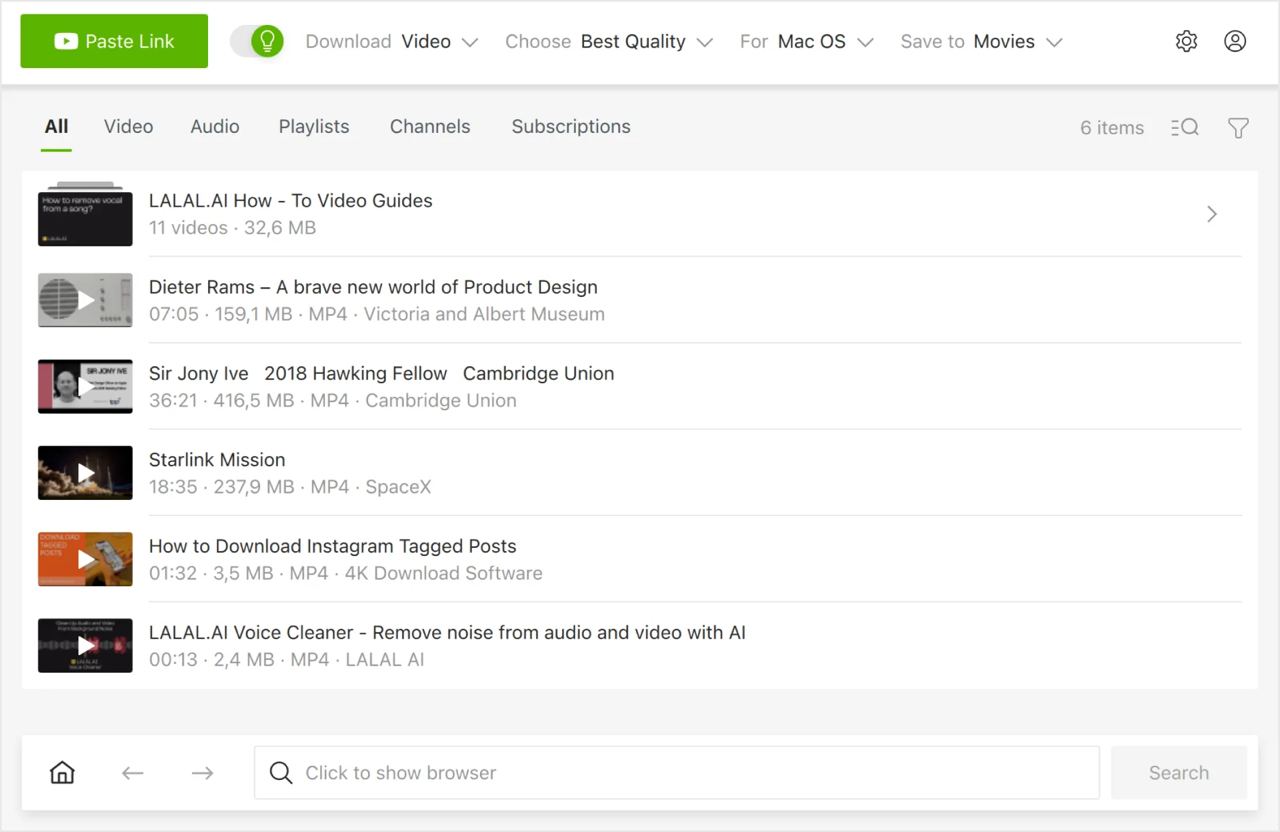Image resolution: width=1280 pixels, height=832 pixels.
Task: Search within the downloads list
Action: point(1184,127)
